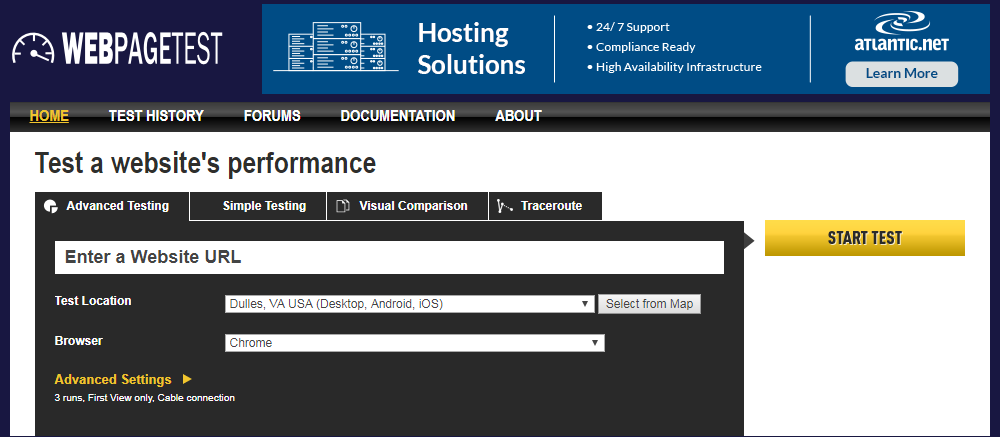
Task: Click the START TEST button
Action: coord(865,238)
